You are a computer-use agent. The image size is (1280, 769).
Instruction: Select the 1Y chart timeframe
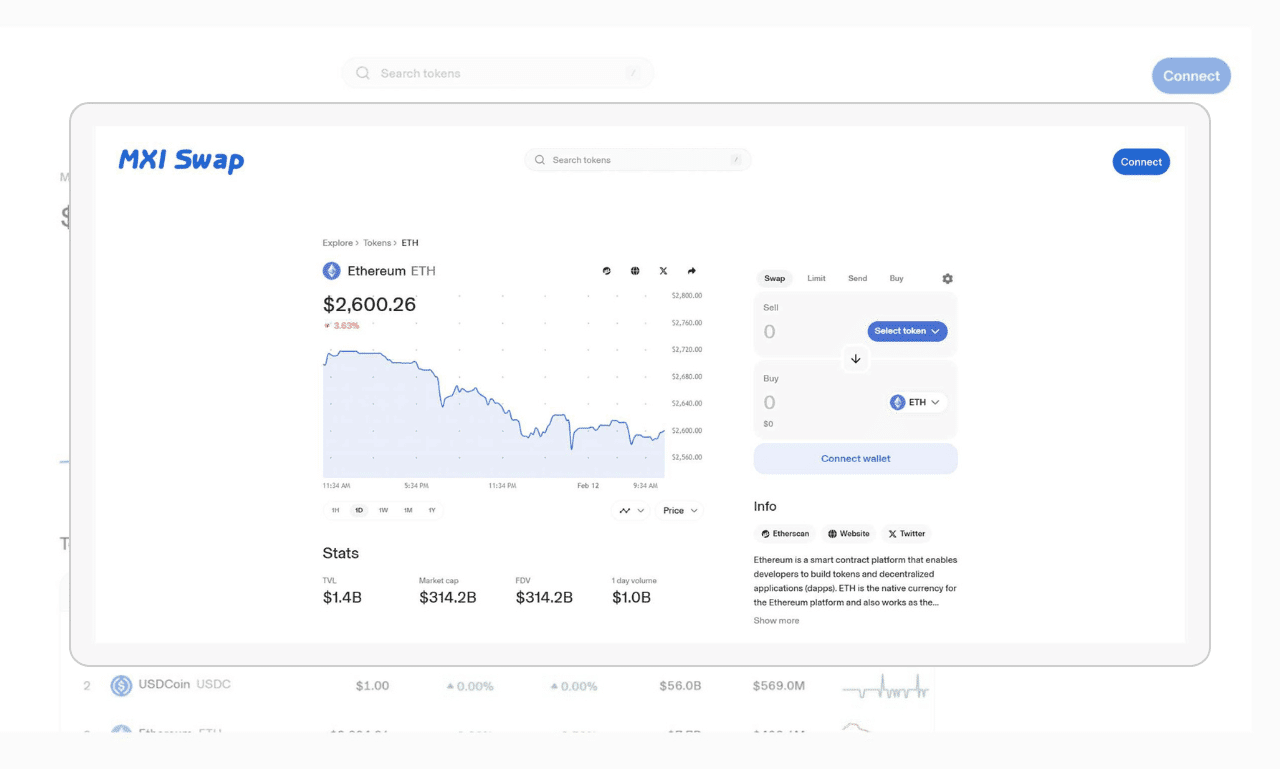pyautogui.click(x=432, y=510)
